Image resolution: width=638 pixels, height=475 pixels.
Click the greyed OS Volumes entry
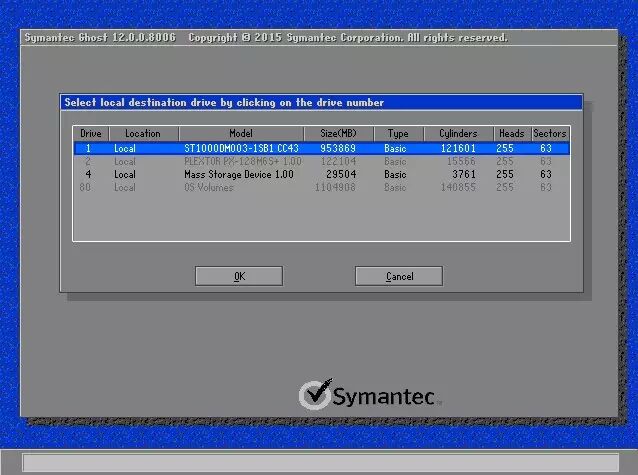(x=209, y=187)
